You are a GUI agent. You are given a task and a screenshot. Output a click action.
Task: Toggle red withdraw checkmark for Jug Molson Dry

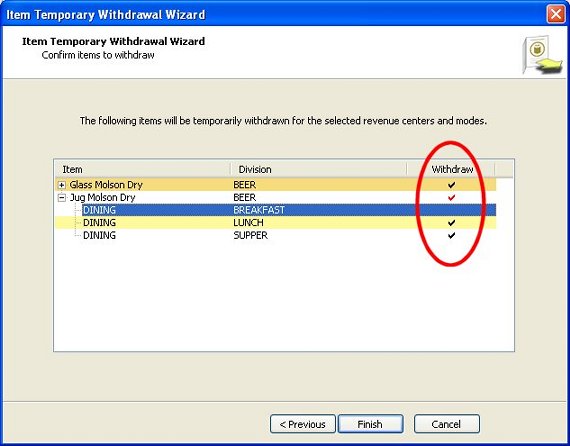click(451, 198)
